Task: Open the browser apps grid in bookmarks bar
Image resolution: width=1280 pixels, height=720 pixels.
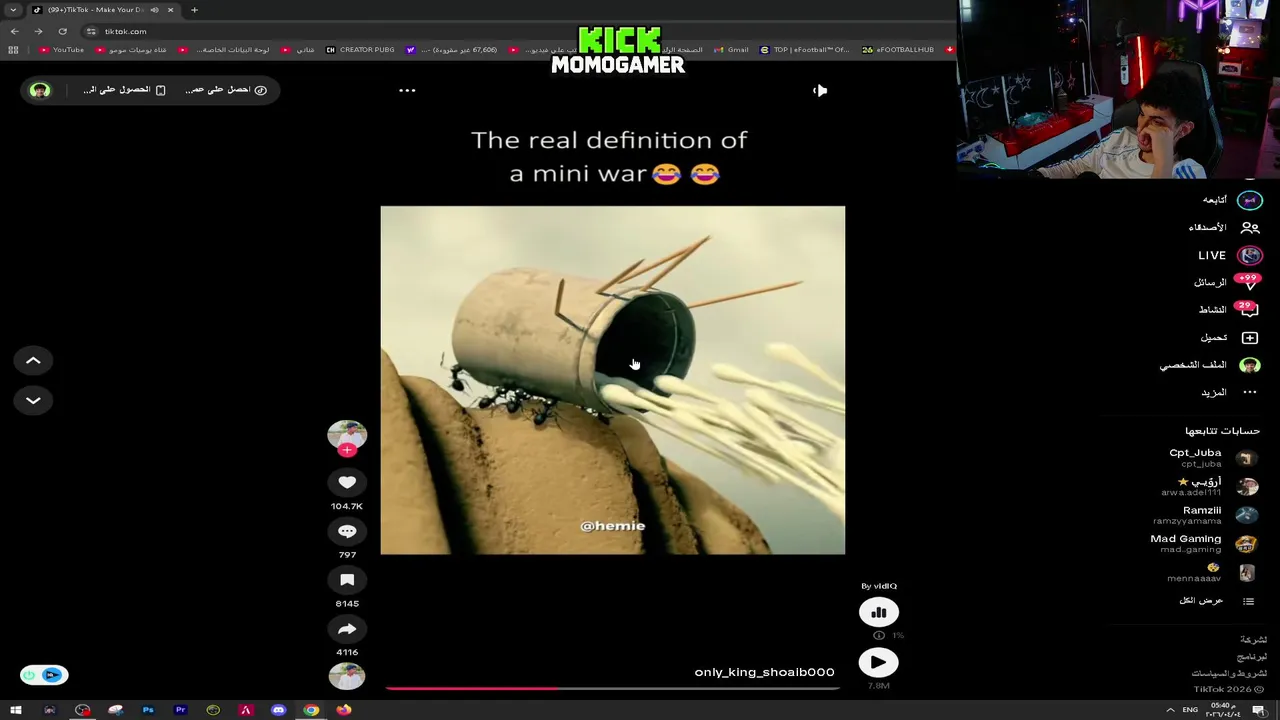Action: click(13, 50)
